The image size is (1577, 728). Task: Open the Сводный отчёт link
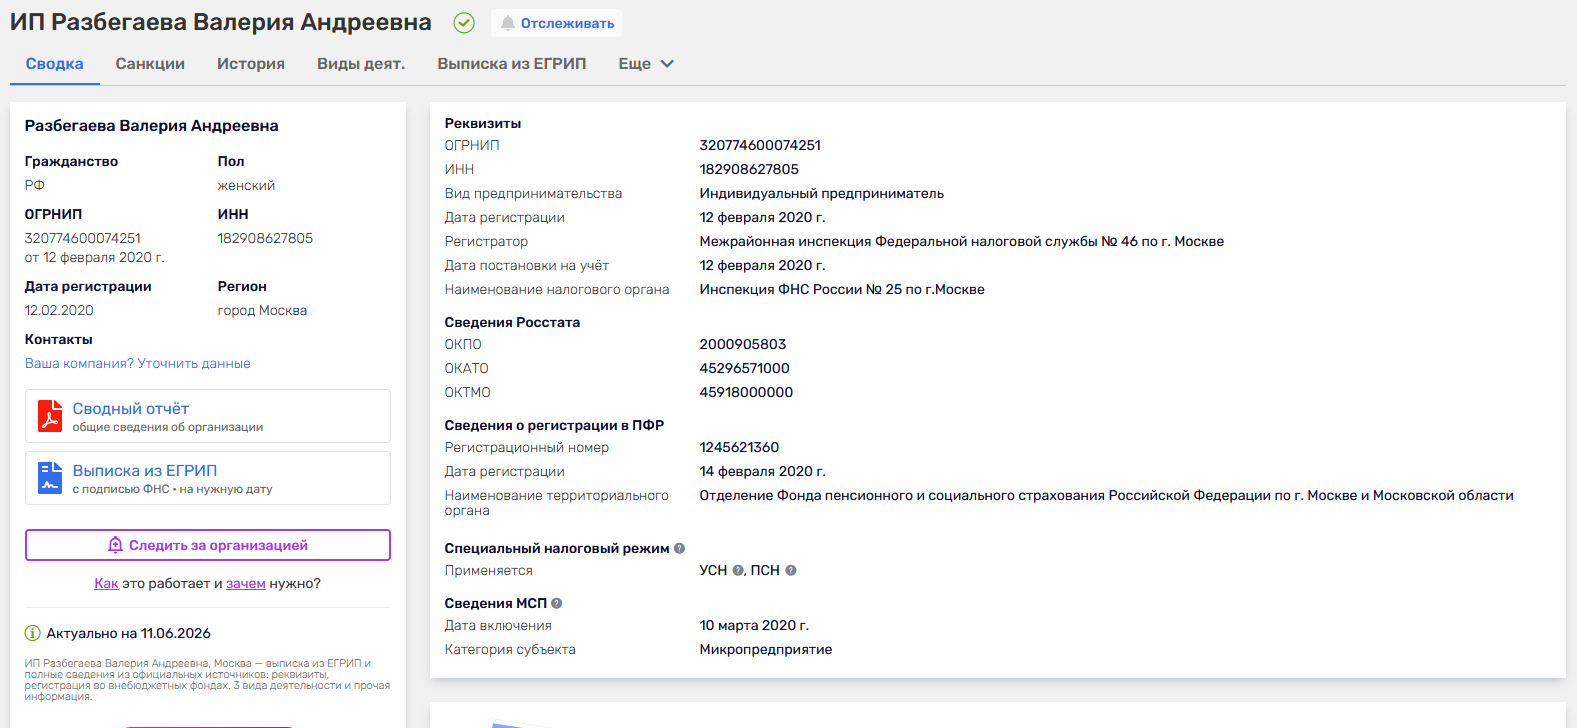pyautogui.click(x=131, y=408)
